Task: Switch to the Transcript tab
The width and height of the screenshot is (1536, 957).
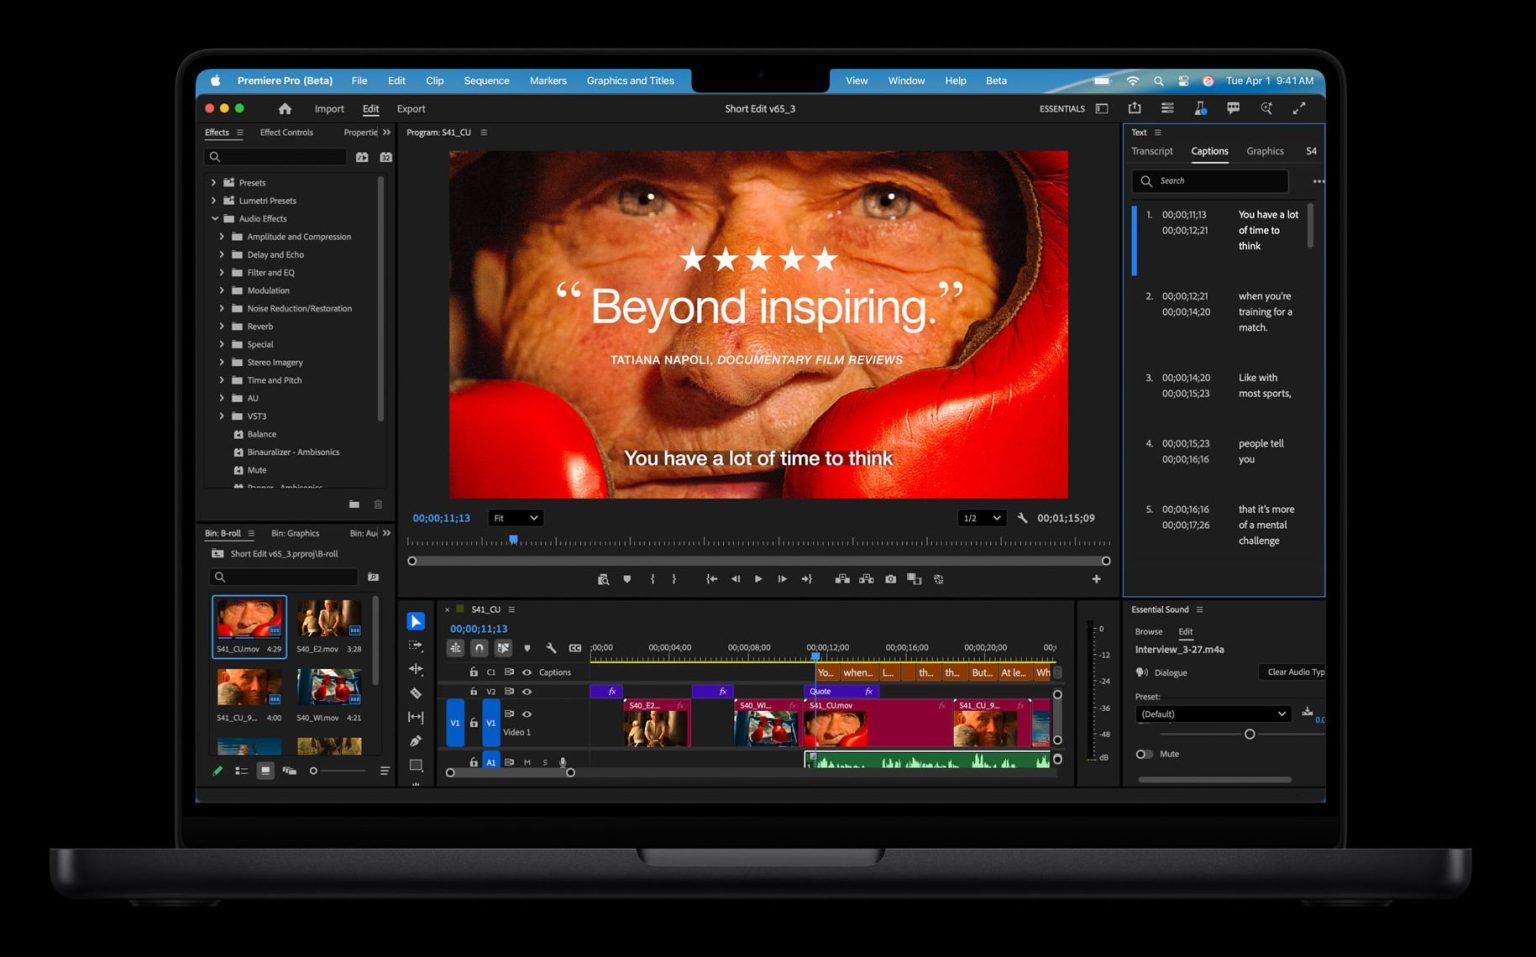Action: (x=1152, y=151)
